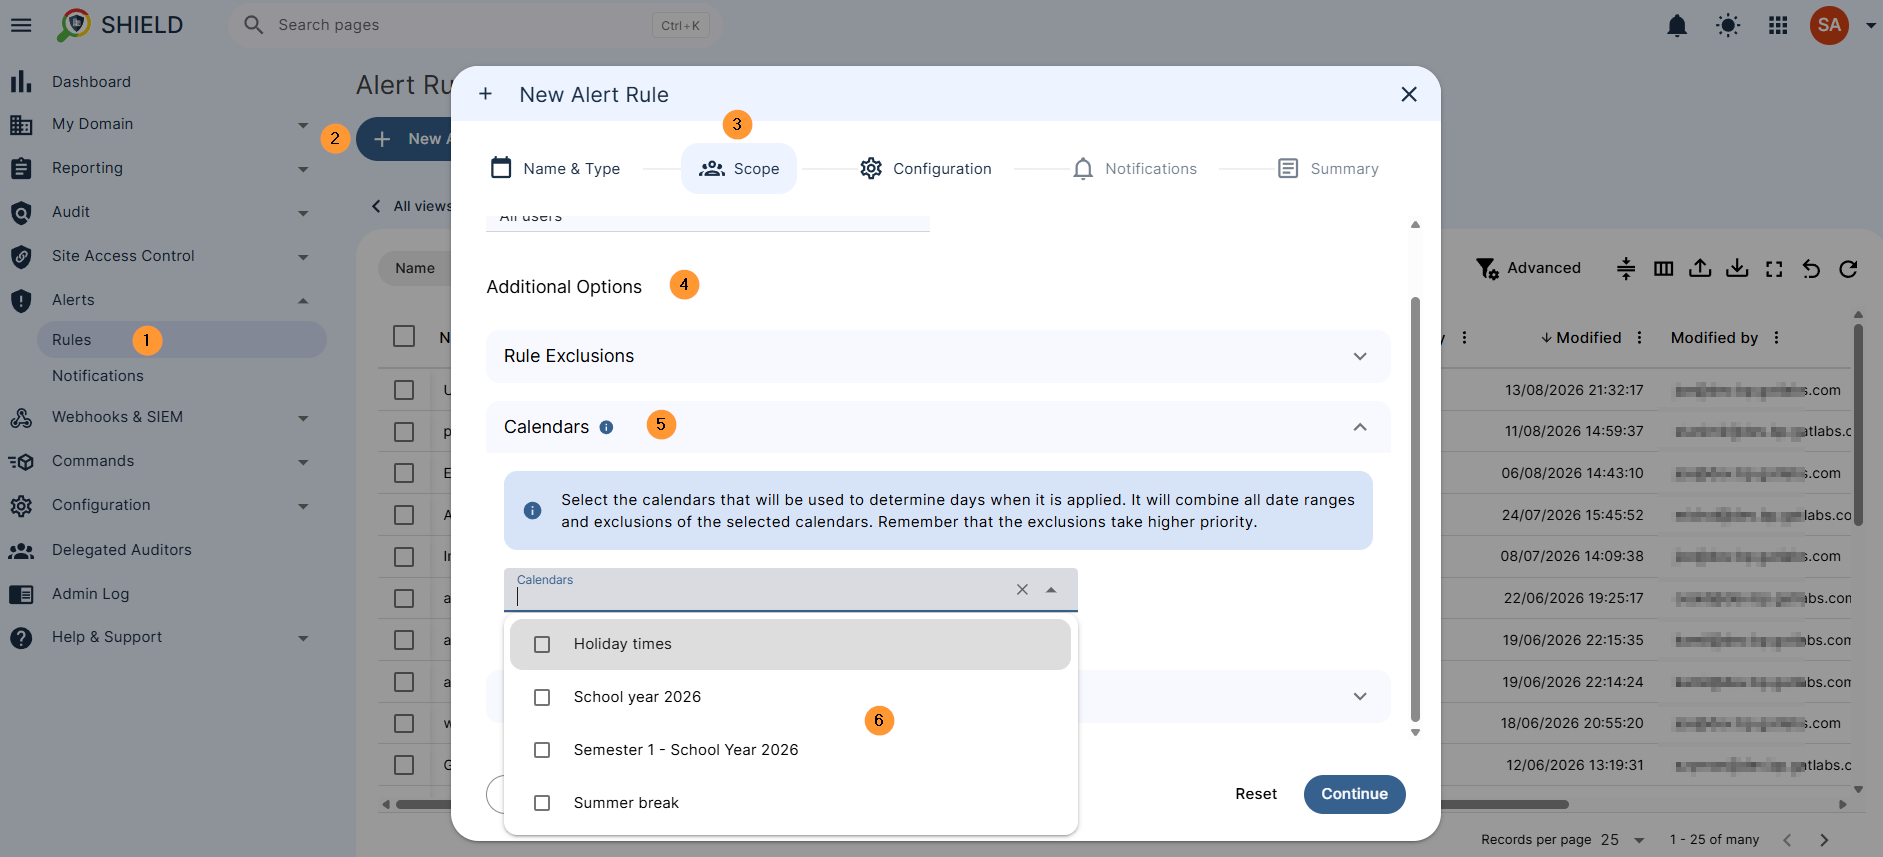1883x857 pixels.
Task: Click the table's horizontal scrollbar
Action: (x=980, y=804)
